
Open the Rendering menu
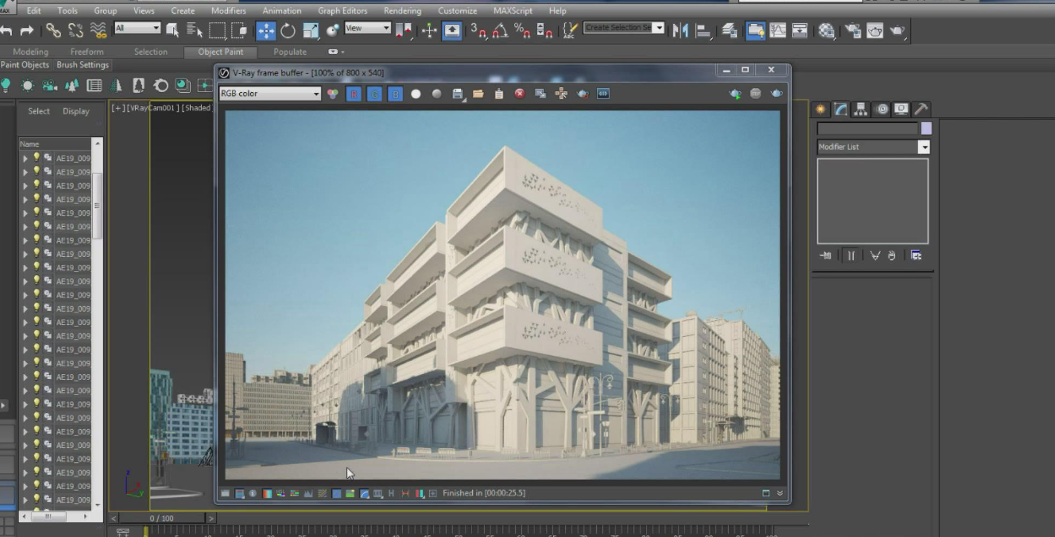pos(402,11)
